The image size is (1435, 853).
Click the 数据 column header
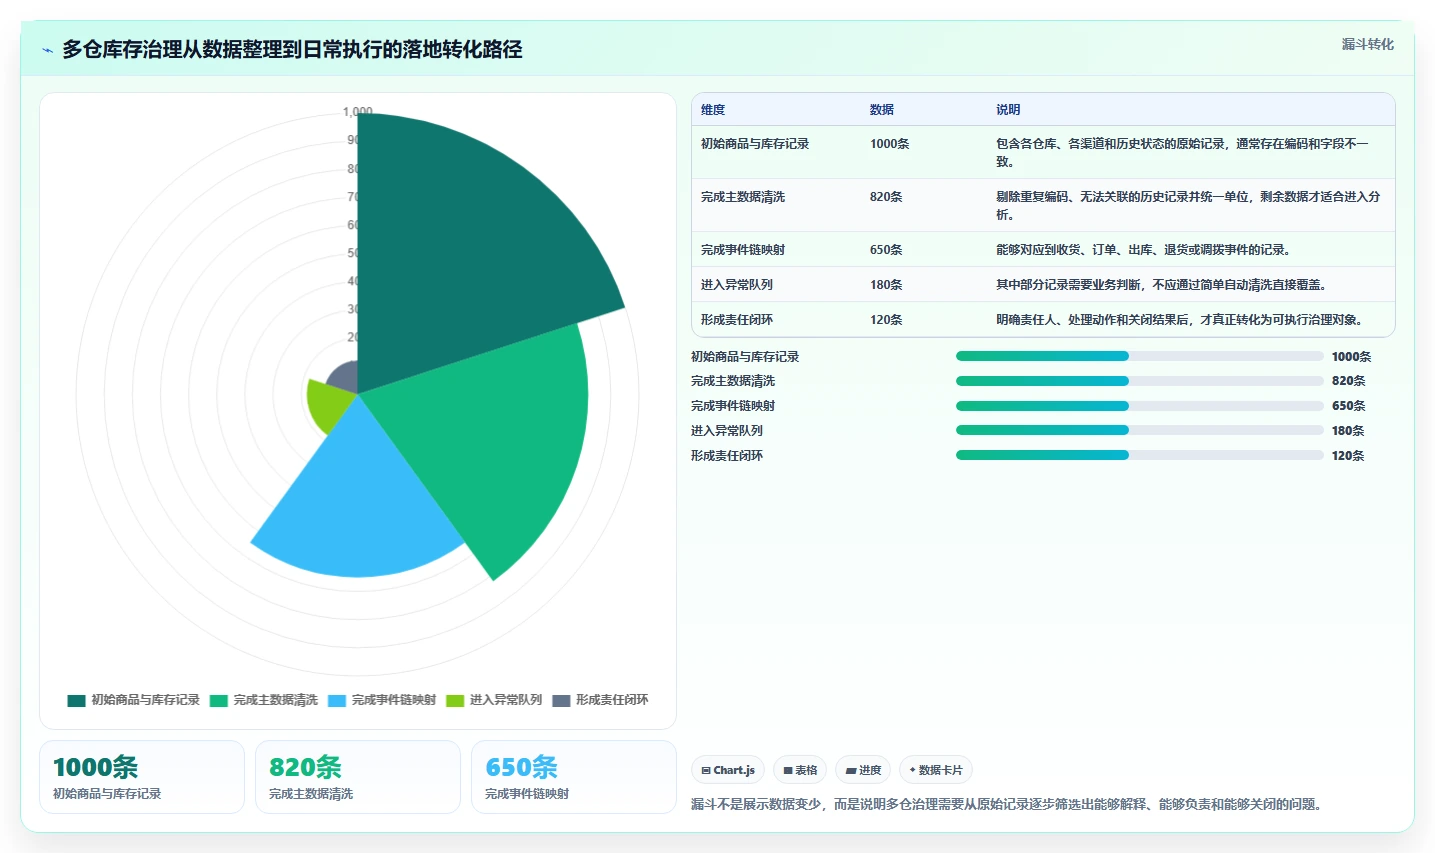[x=882, y=110]
